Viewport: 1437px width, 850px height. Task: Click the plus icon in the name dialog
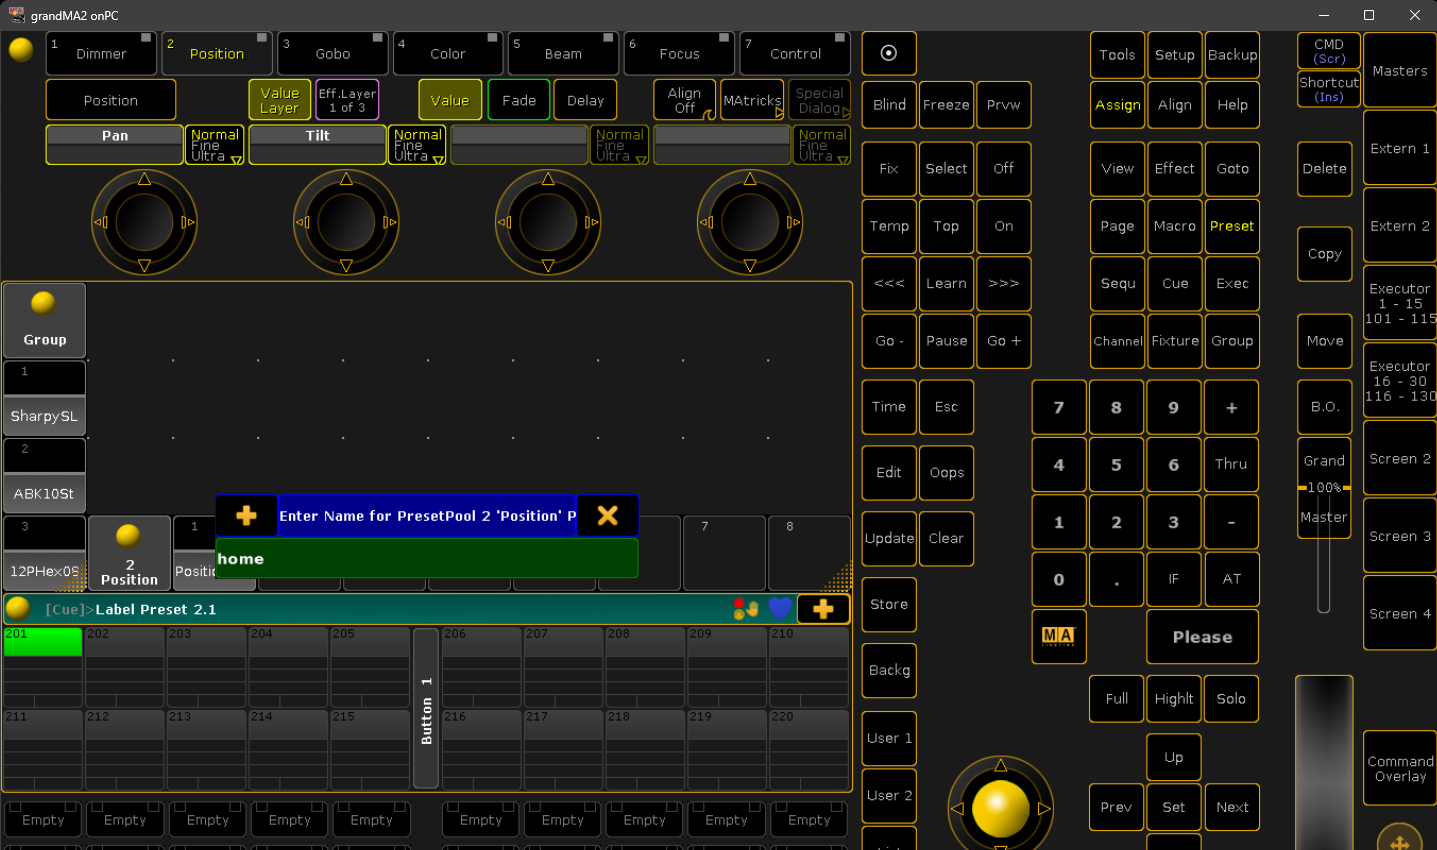246,516
